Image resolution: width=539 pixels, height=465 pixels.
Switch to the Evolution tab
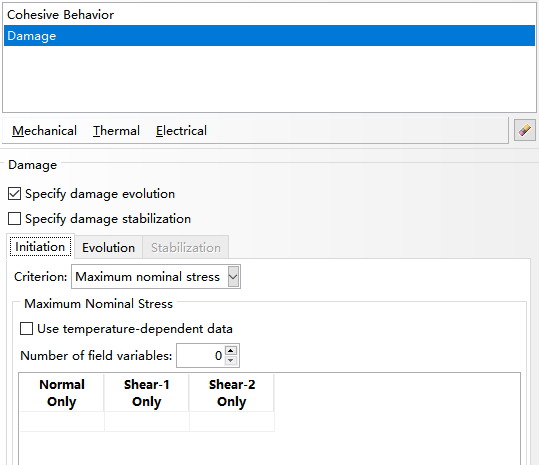pyautogui.click(x=108, y=247)
